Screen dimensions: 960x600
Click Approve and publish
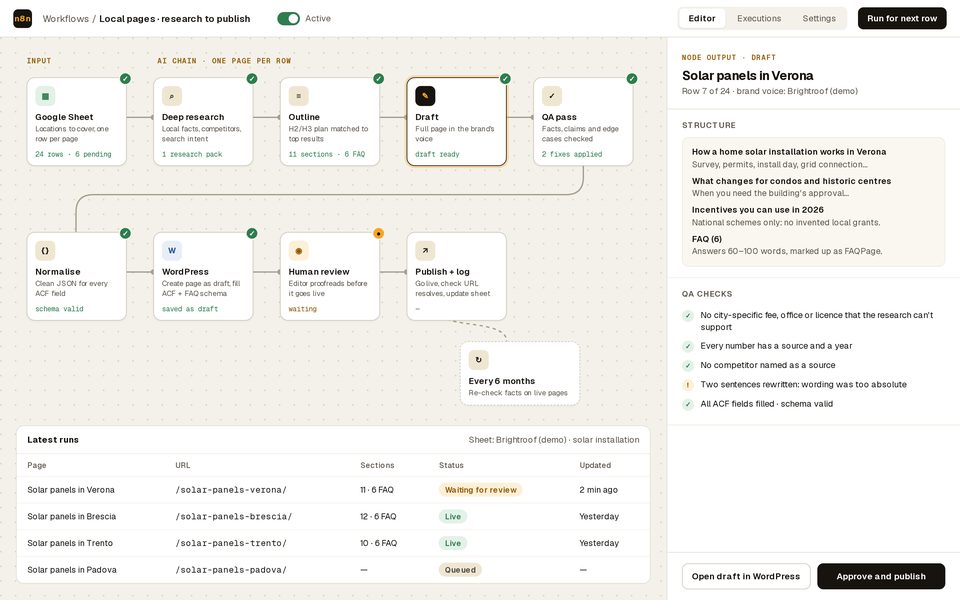[x=881, y=576]
